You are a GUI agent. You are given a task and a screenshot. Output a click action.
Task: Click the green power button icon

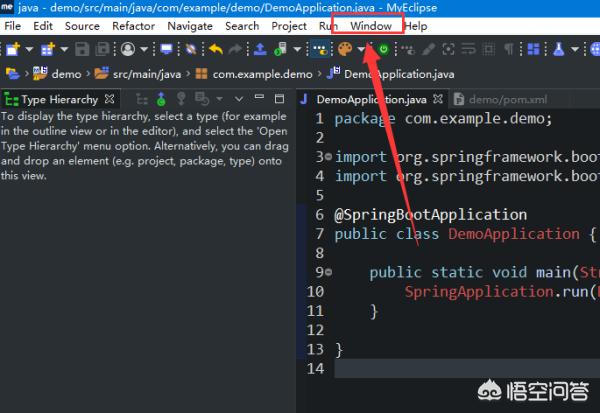click(383, 48)
